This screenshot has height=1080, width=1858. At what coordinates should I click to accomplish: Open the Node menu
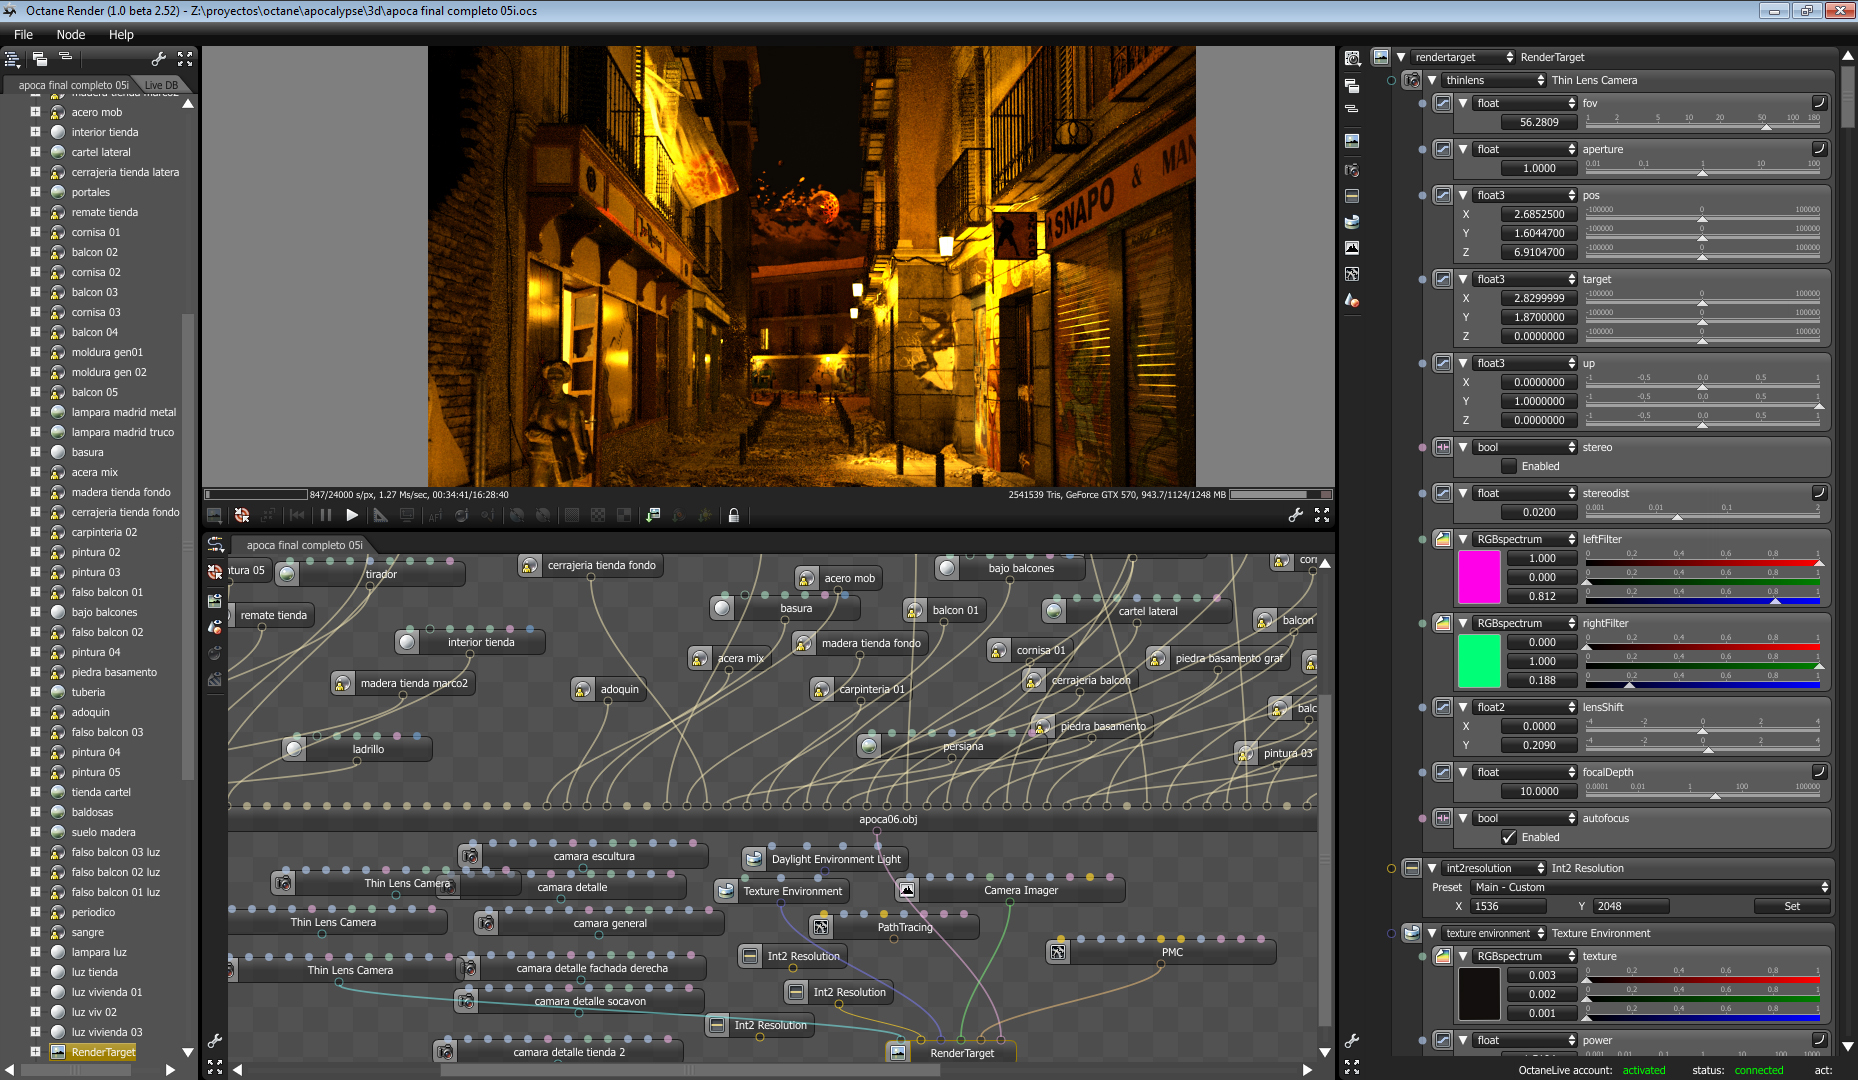click(x=70, y=34)
